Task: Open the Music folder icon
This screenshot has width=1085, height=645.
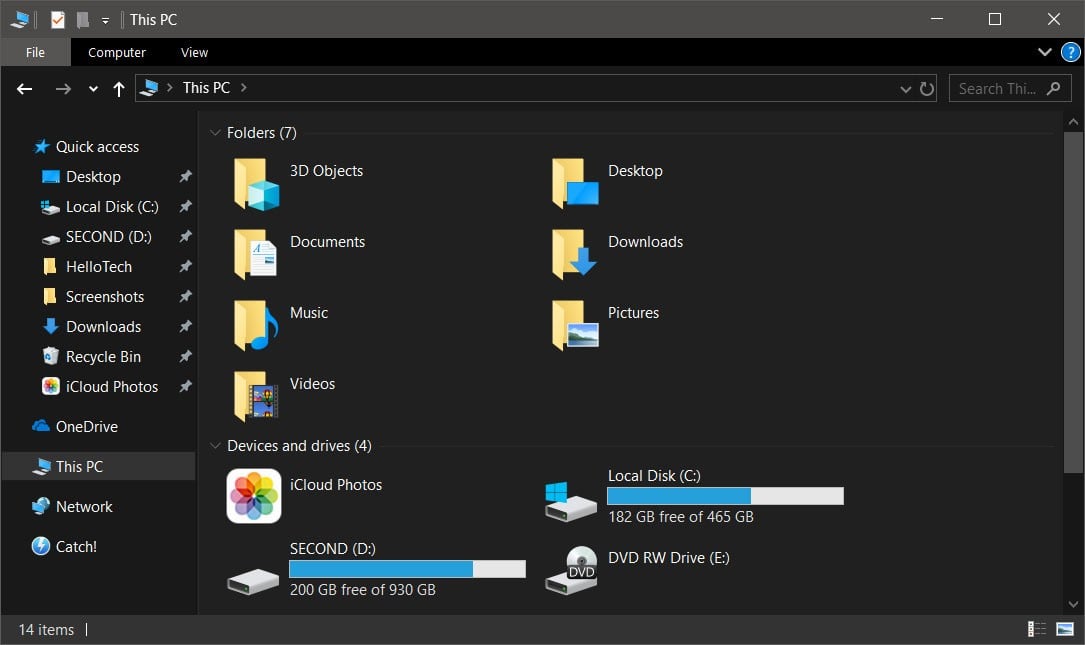Action: tap(256, 325)
